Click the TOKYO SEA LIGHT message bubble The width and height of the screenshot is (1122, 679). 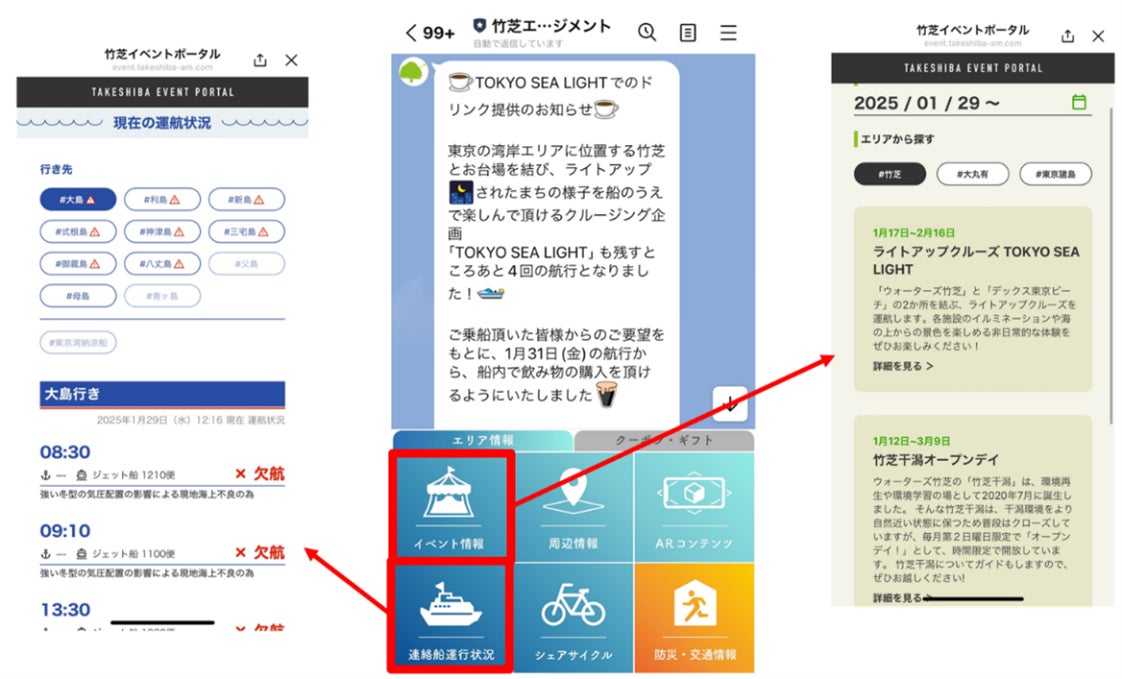point(557,243)
